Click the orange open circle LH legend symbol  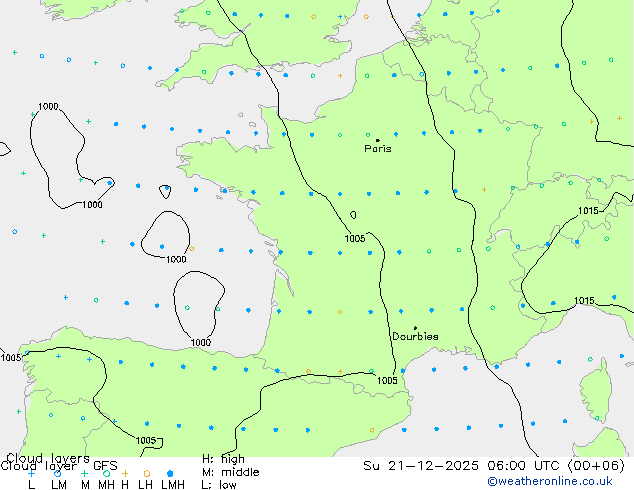click(x=147, y=473)
